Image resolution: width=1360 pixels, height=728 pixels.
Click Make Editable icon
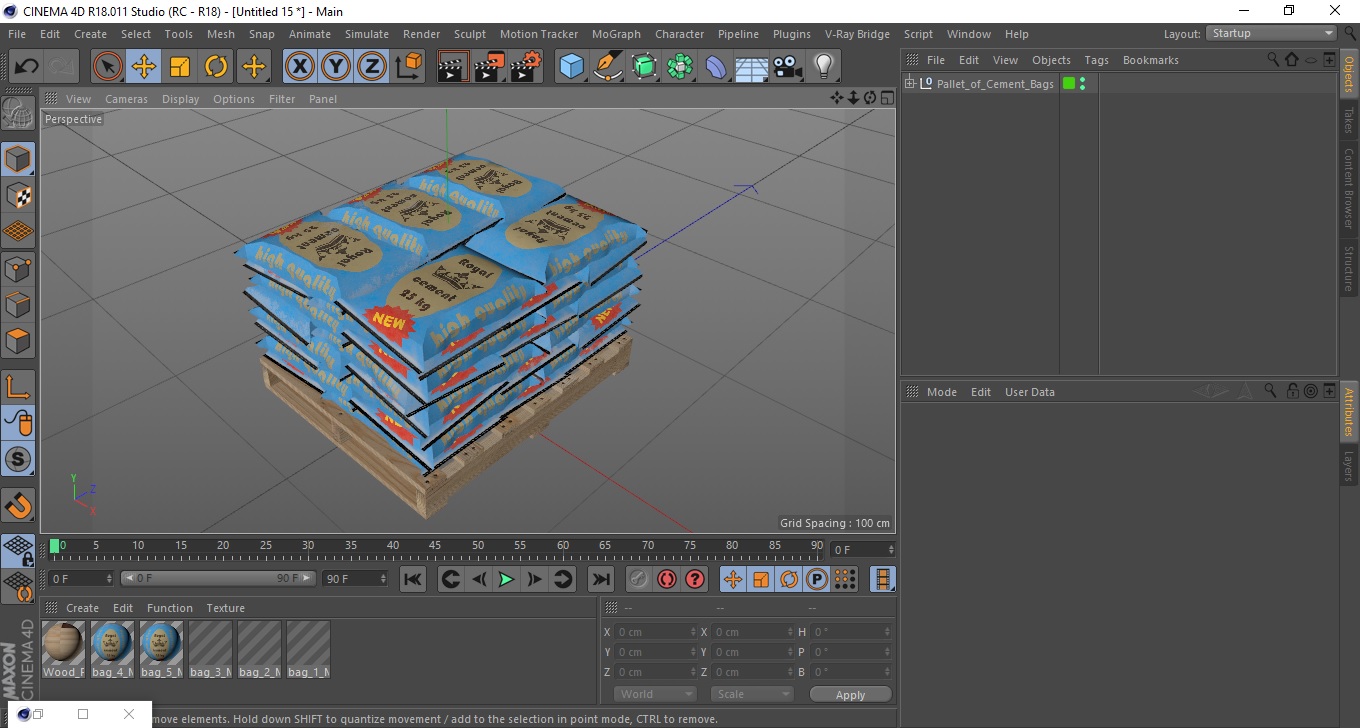18,112
